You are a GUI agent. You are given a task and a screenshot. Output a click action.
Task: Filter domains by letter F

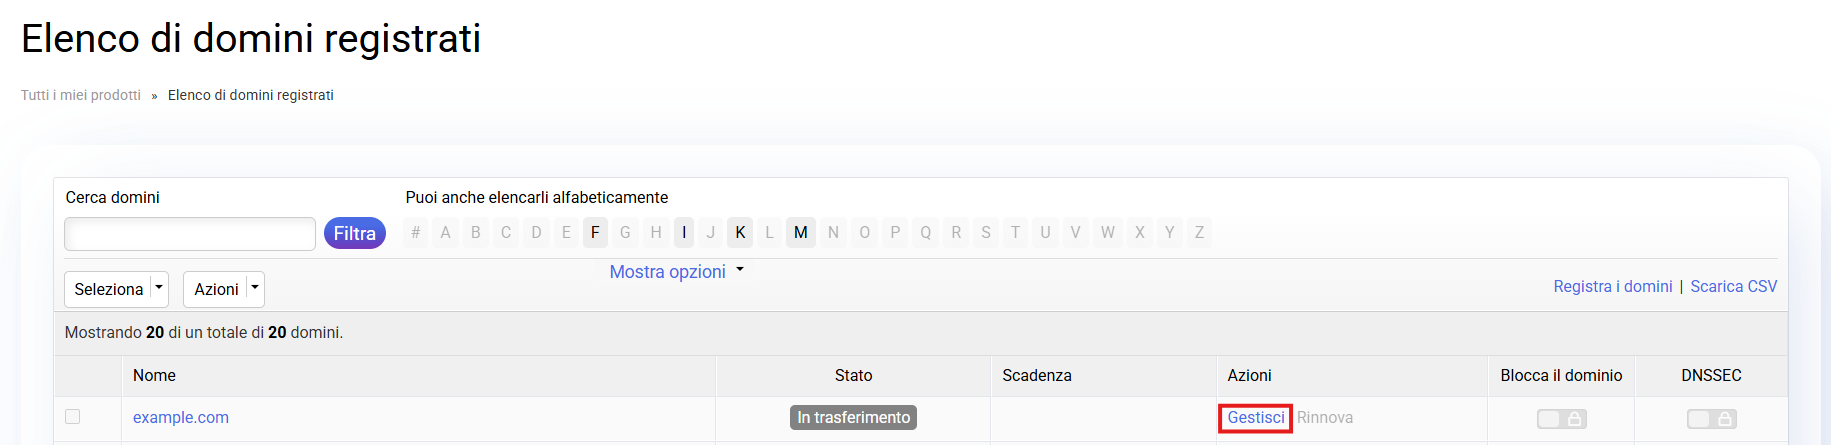595,233
